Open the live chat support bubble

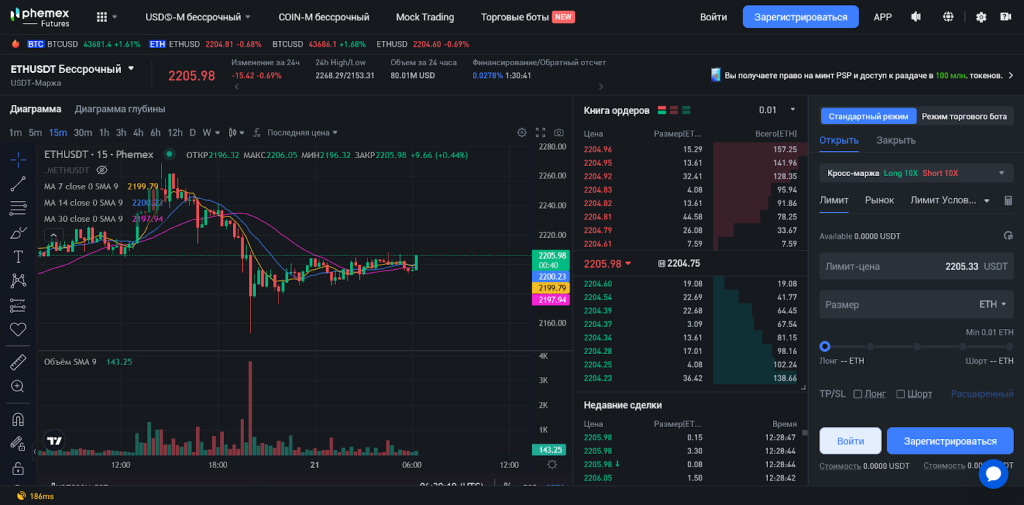tap(993, 474)
